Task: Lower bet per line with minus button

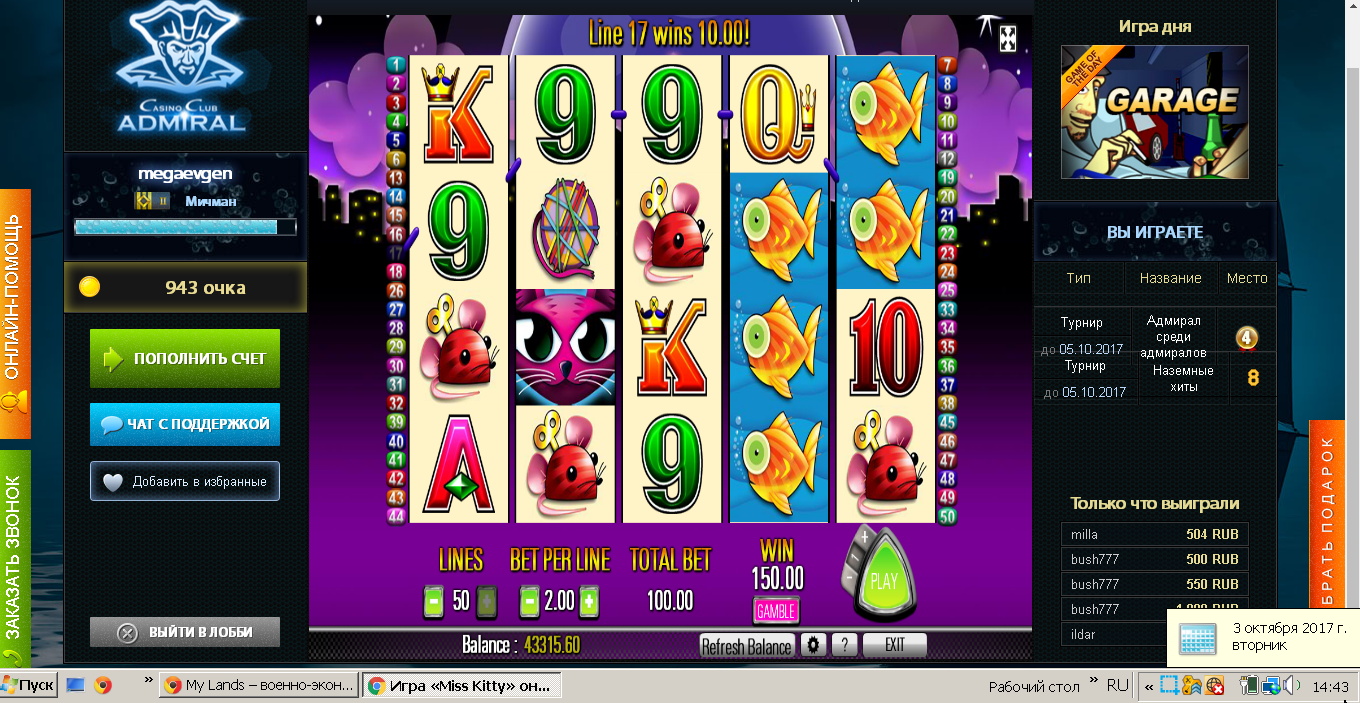Action: pos(530,601)
